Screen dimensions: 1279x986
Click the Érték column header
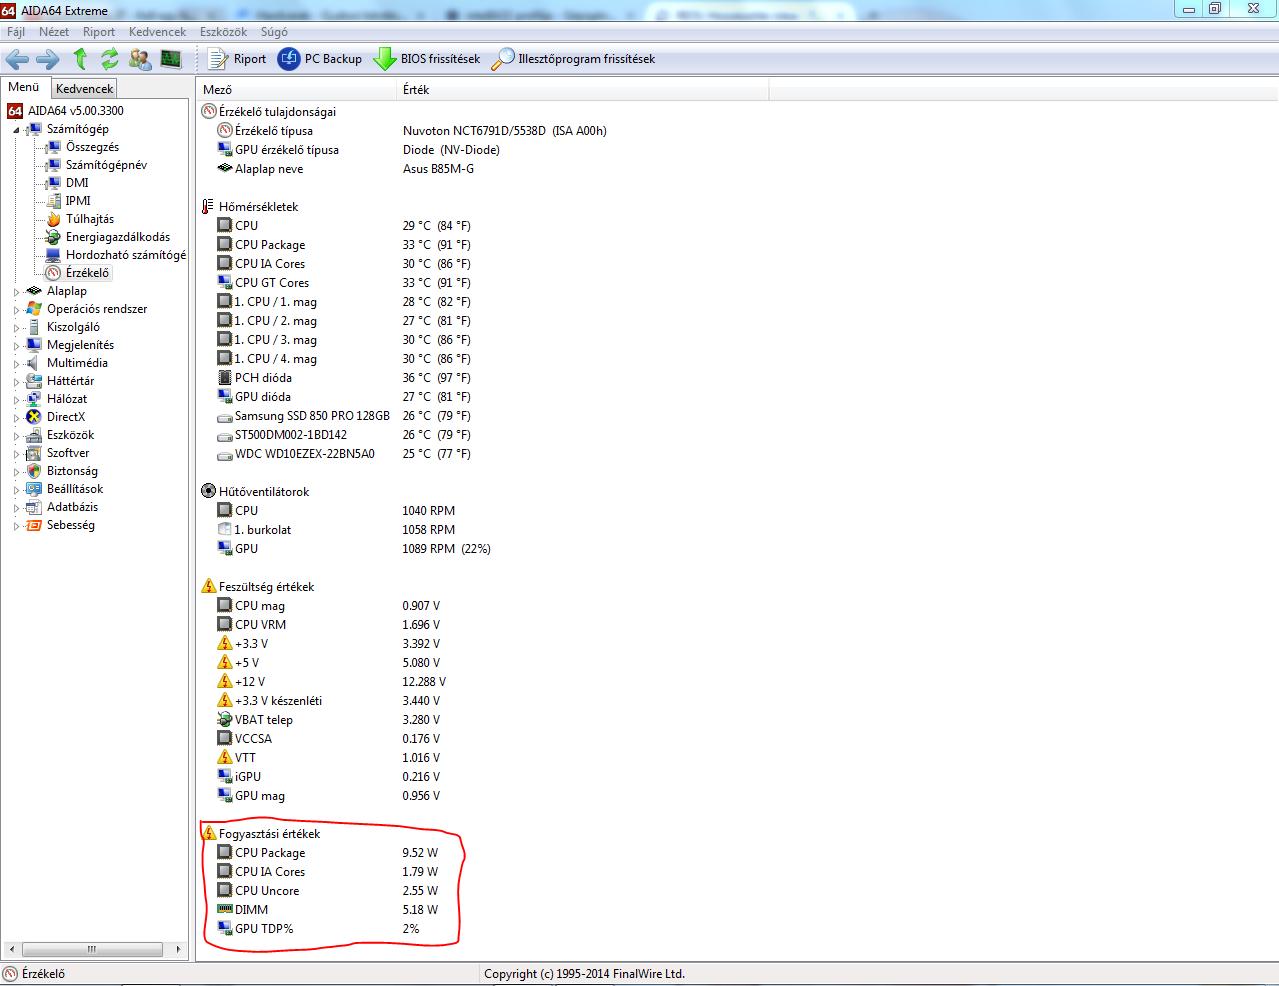click(x=583, y=90)
